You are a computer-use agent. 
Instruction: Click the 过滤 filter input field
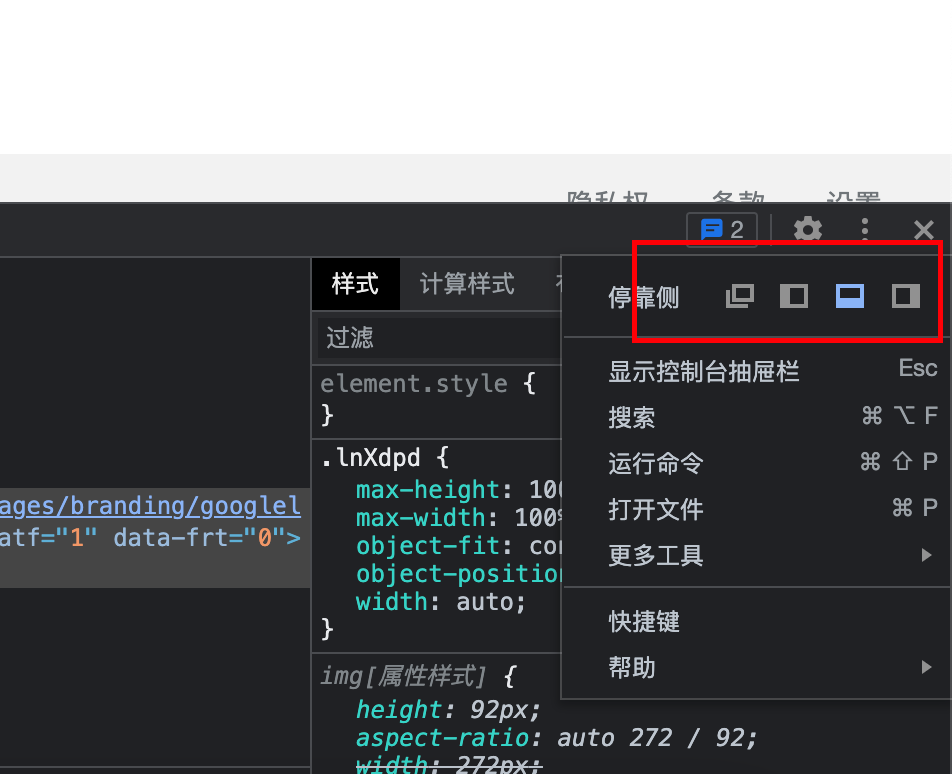[438, 338]
